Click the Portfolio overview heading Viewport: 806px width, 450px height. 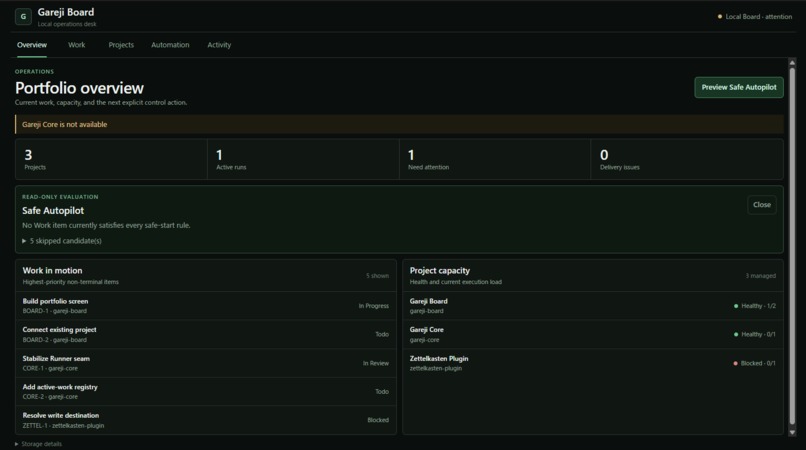[79, 88]
